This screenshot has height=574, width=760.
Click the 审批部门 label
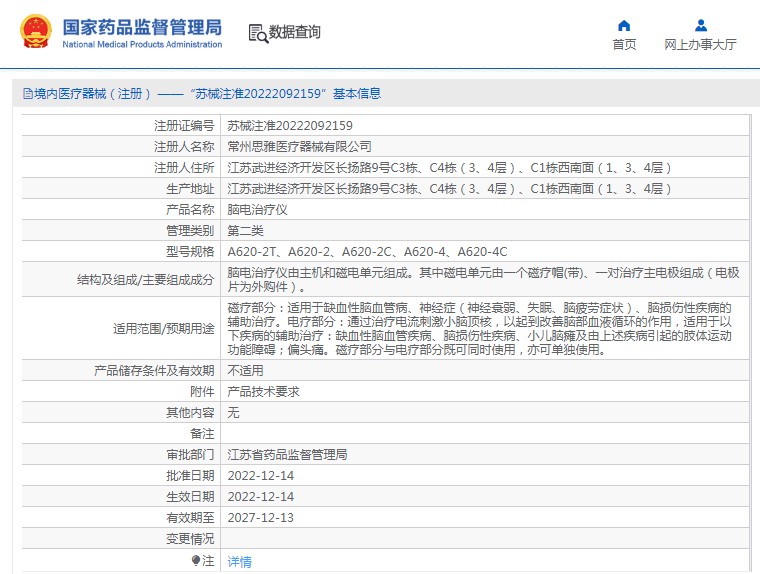(190, 454)
